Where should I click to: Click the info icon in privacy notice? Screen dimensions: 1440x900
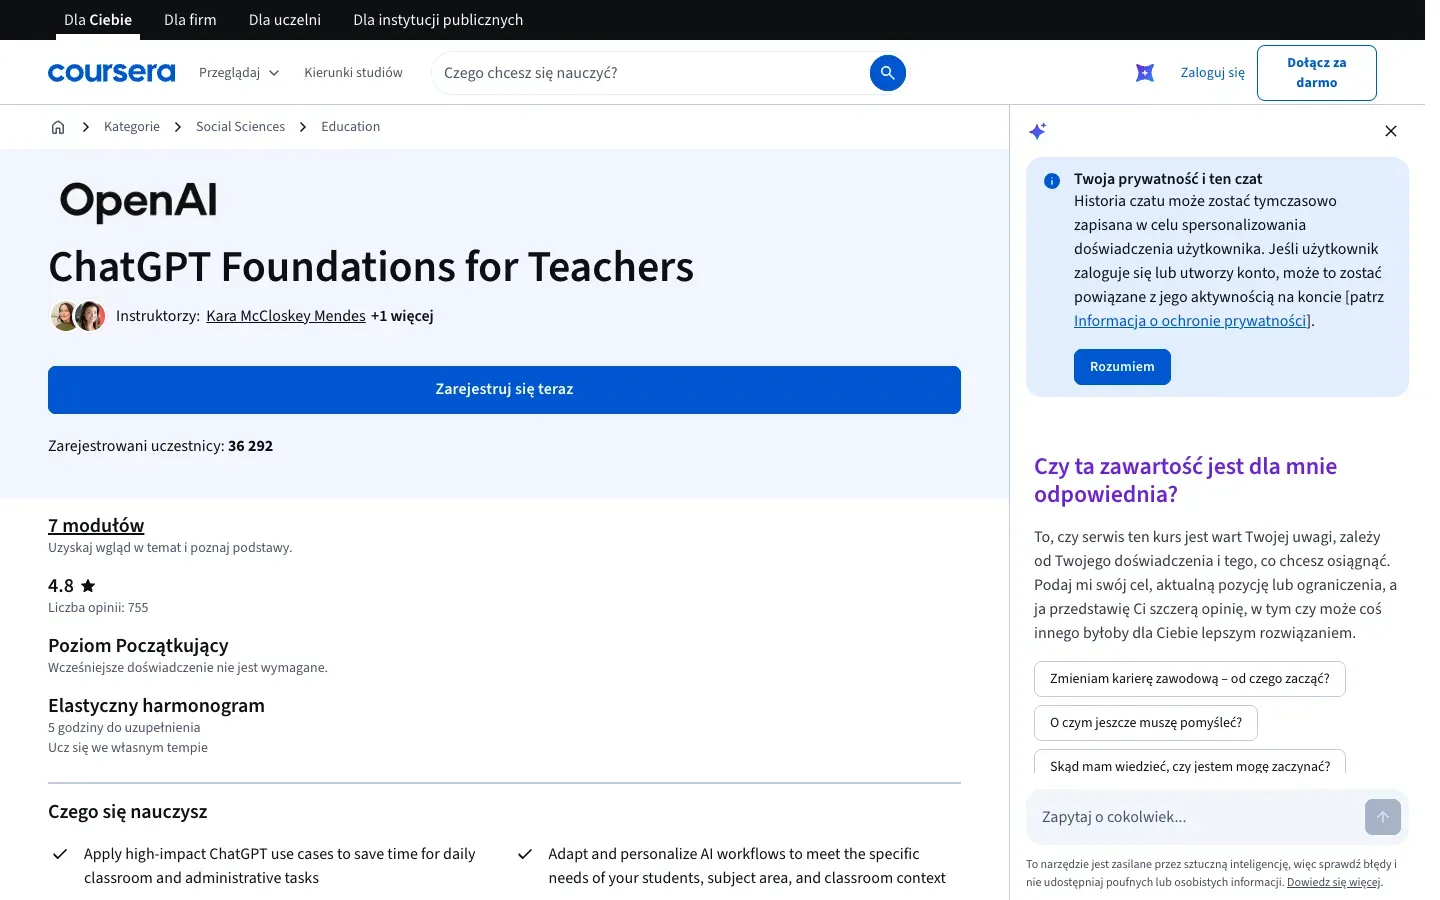1052,181
